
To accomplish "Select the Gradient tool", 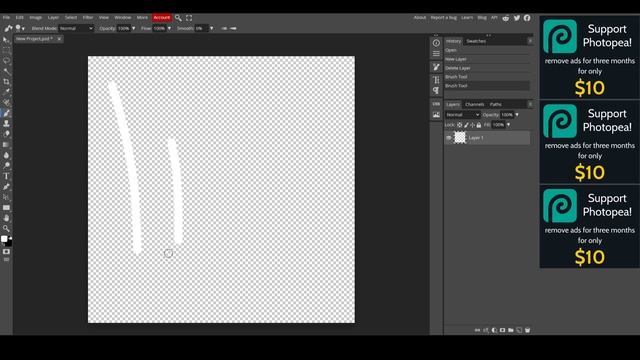I will coord(6,145).
